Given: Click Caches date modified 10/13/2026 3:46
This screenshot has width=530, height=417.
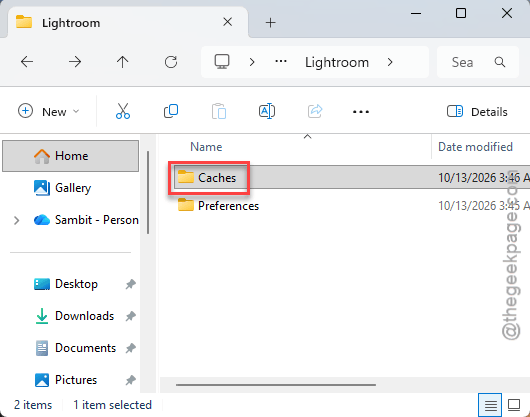Looking at the screenshot, I should pos(484,178).
